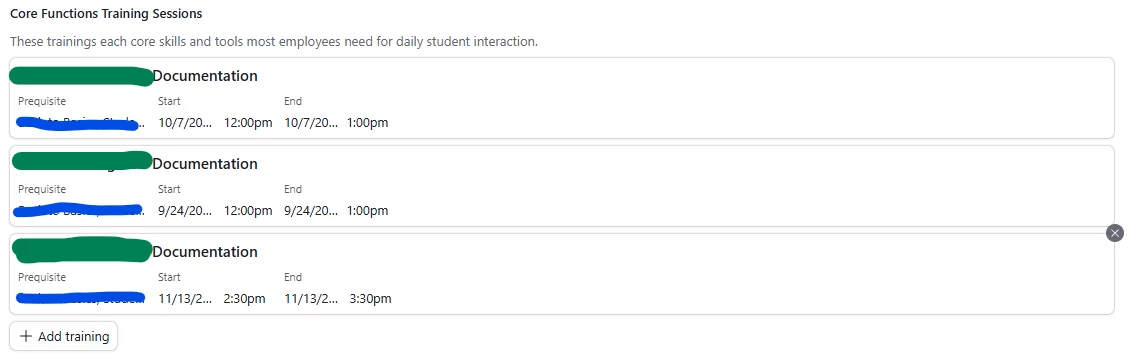Select the 1:00pm end time on 10/7 training
Image resolution: width=1141 pixels, height=360 pixels.
367,122
